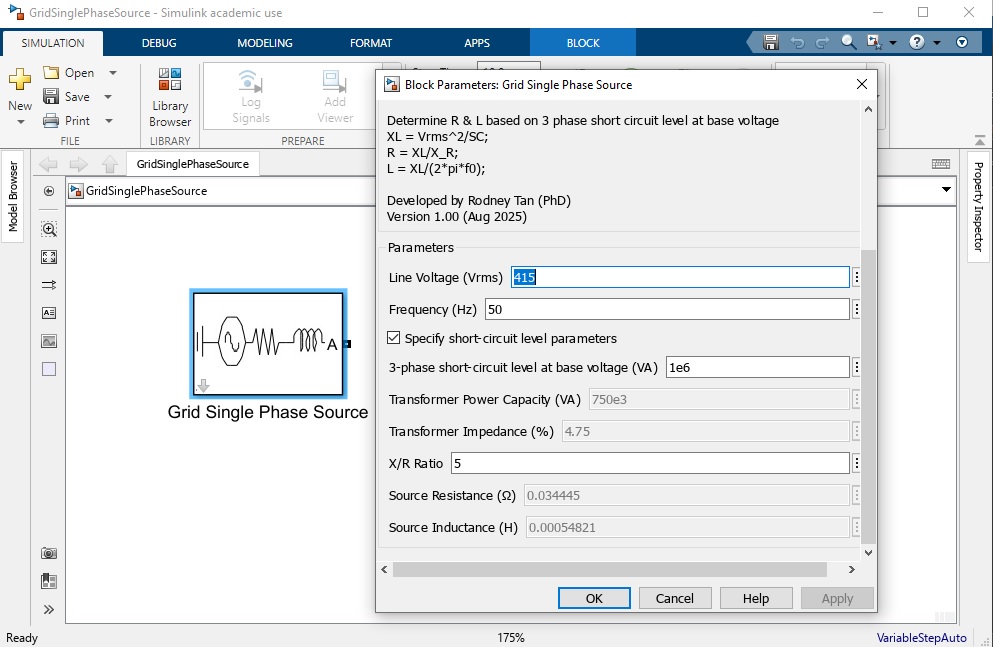Click the Image annotation palette icon
Screen dimensions: 993x647
tap(49, 341)
